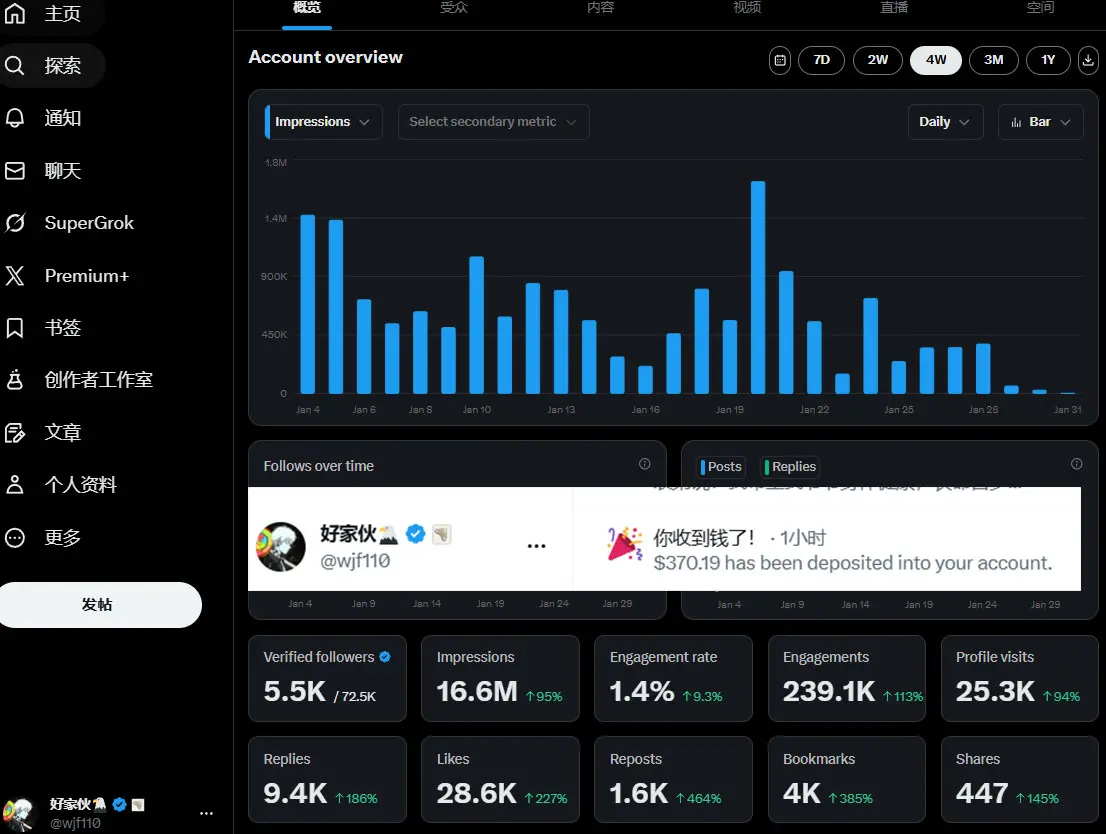Open the 更多 more-options circle icon
The height and width of the screenshot is (834, 1106).
click(x=15, y=538)
